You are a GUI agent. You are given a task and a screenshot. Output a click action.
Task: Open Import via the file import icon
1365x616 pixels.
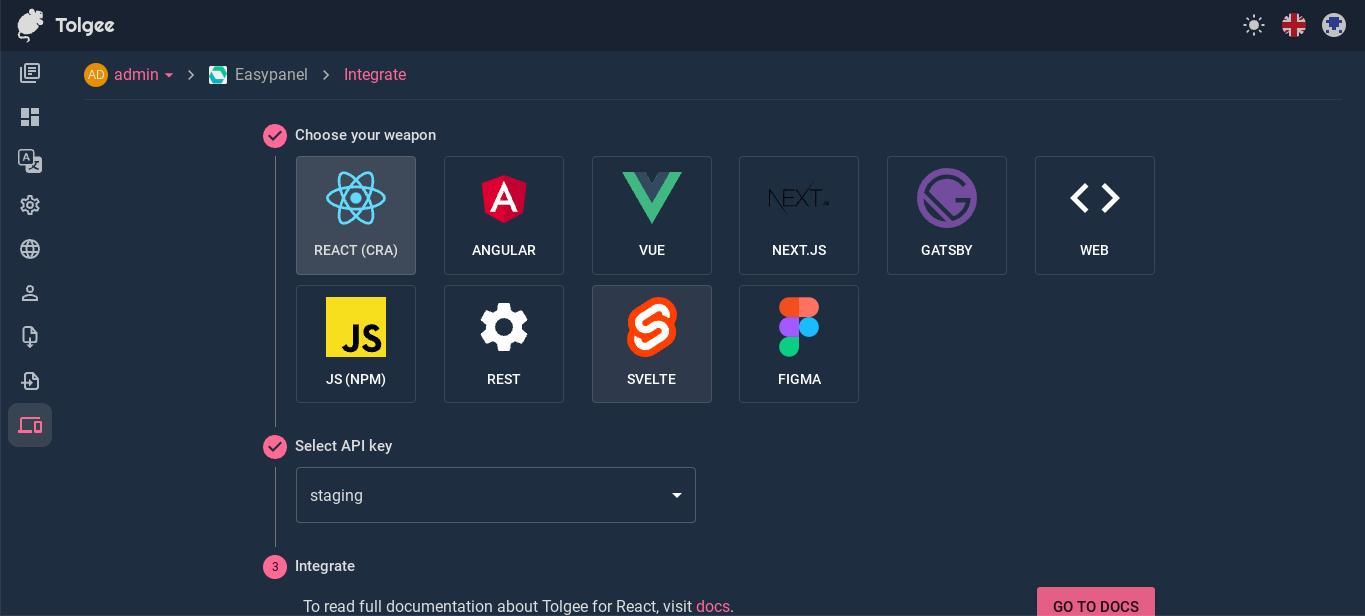[30, 381]
